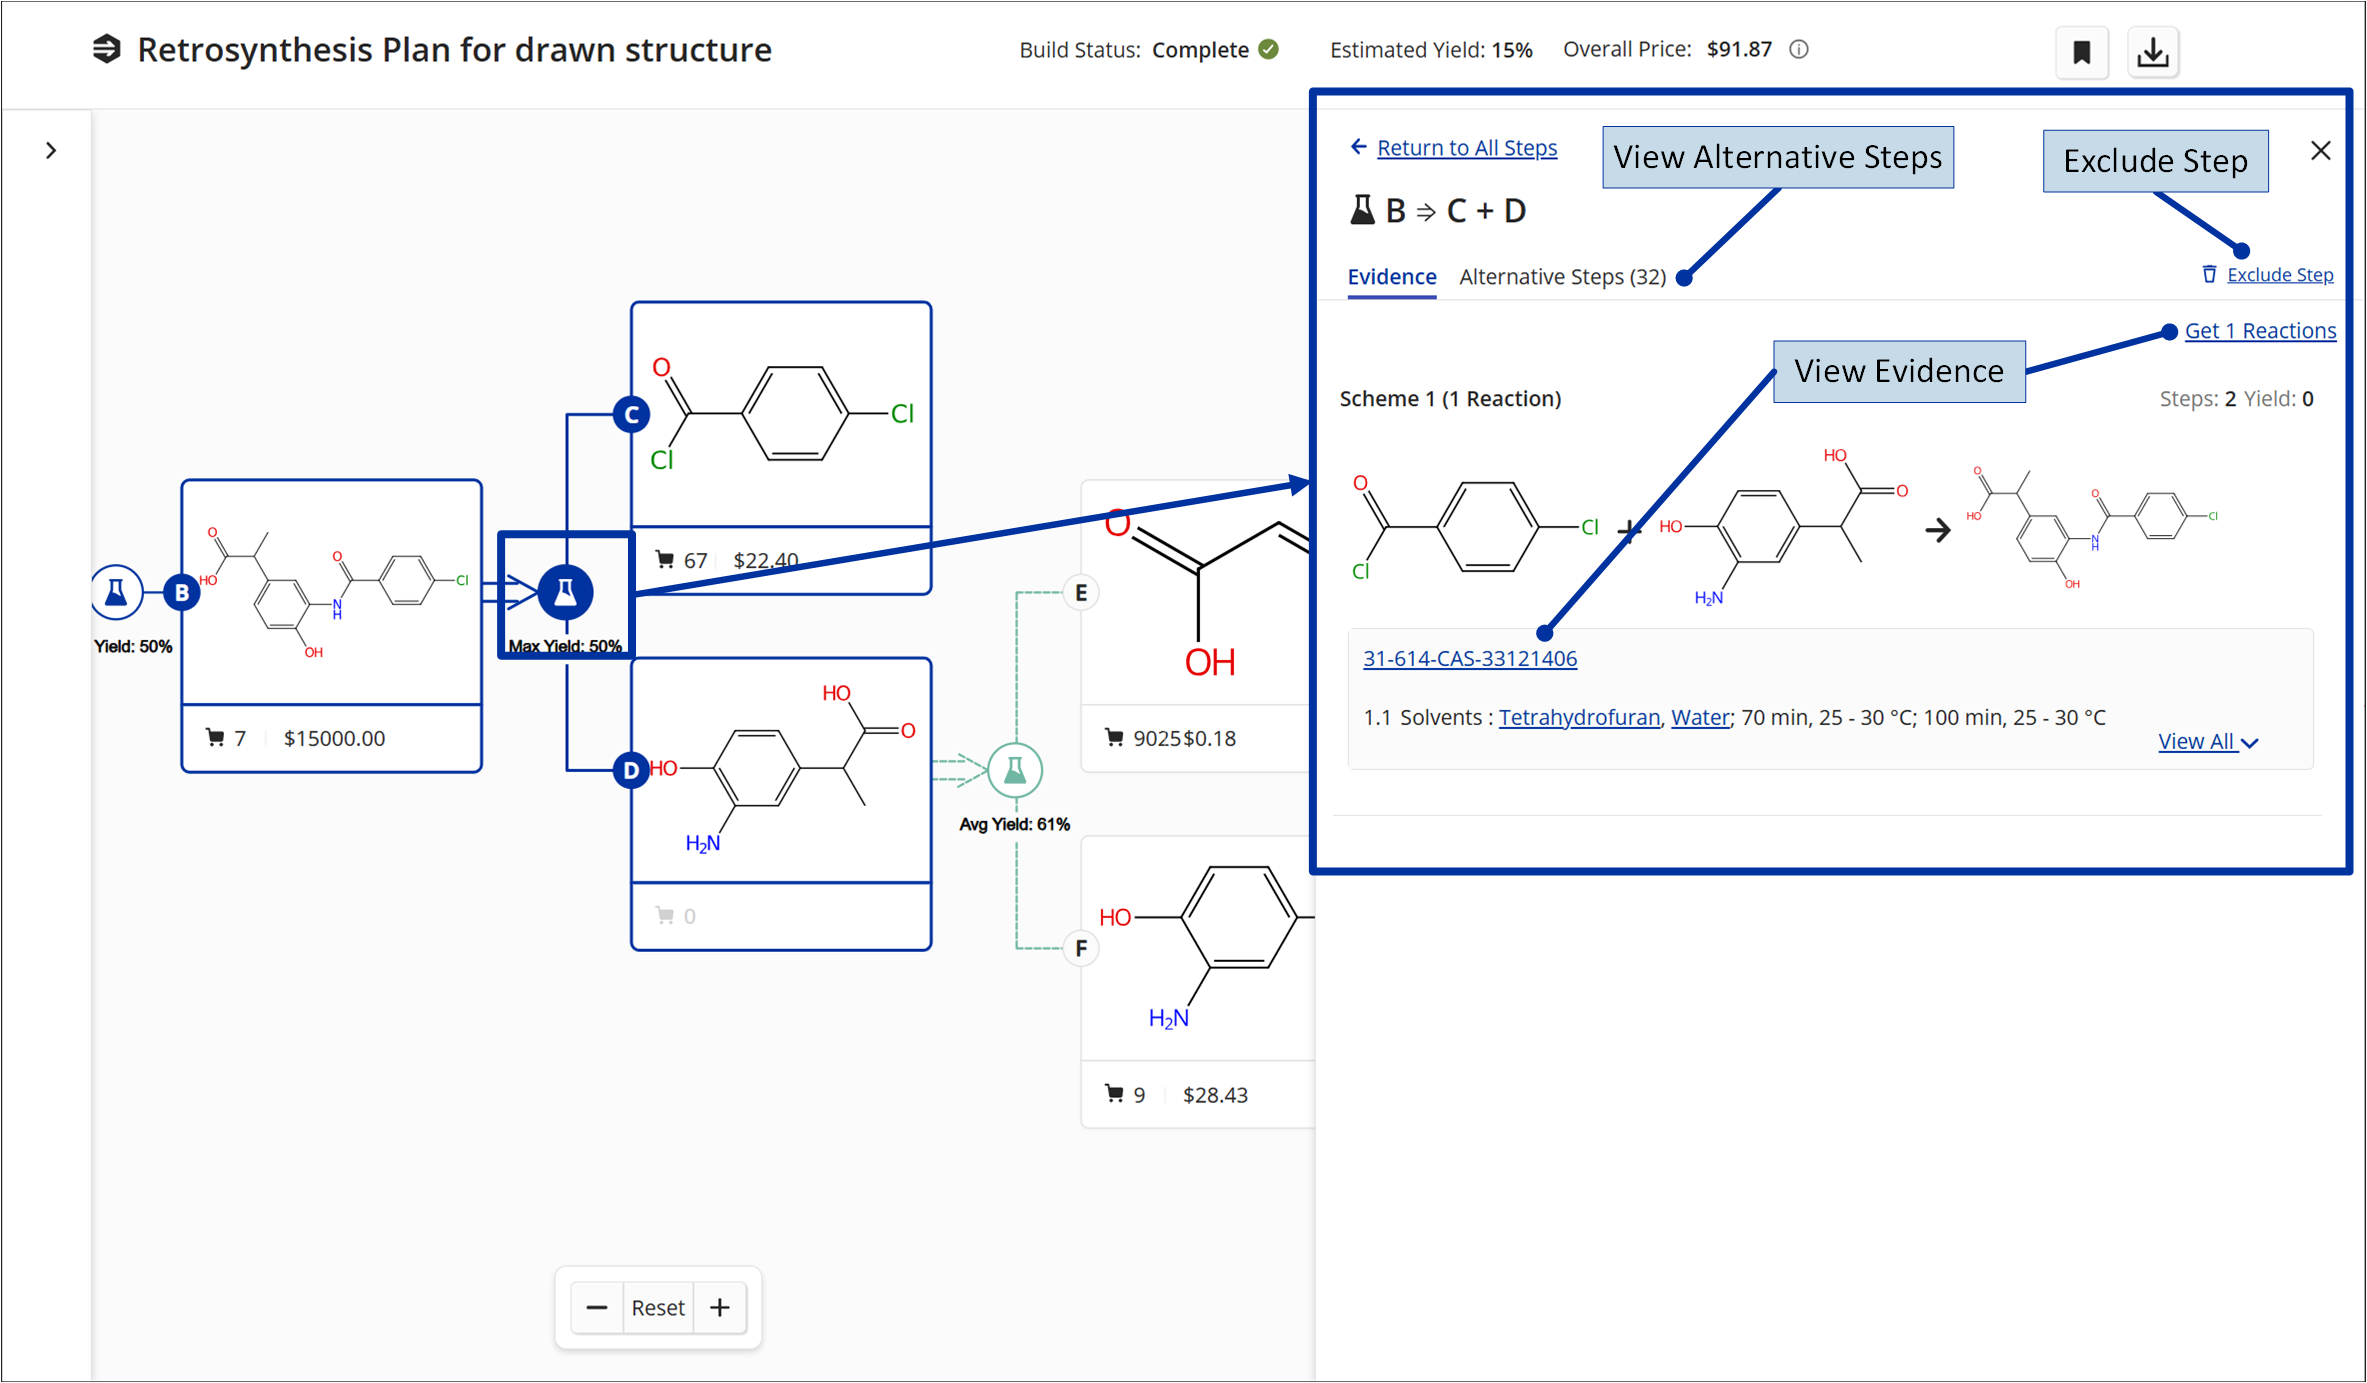Screen dimensions: 2367x1383
Task: Click the back arrow beside Return to All Steps
Action: point(1358,147)
